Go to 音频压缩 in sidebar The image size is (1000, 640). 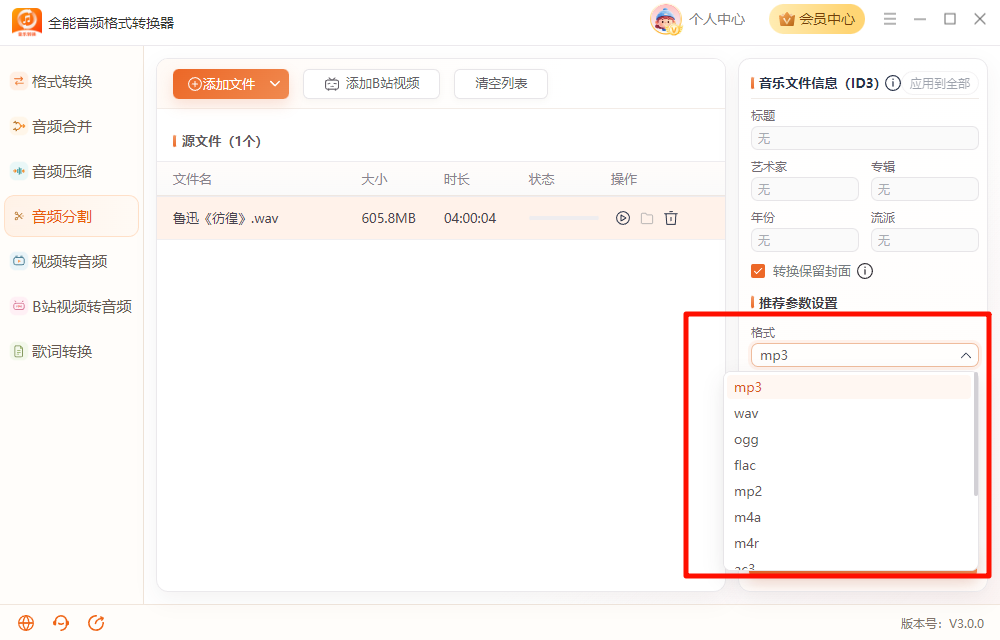click(71, 171)
